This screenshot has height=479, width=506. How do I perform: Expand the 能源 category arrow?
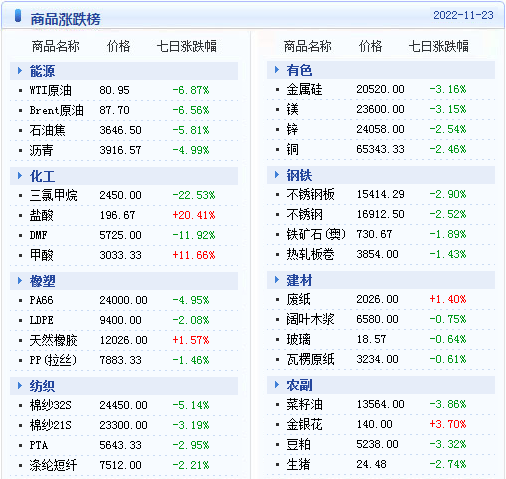pos(20,71)
